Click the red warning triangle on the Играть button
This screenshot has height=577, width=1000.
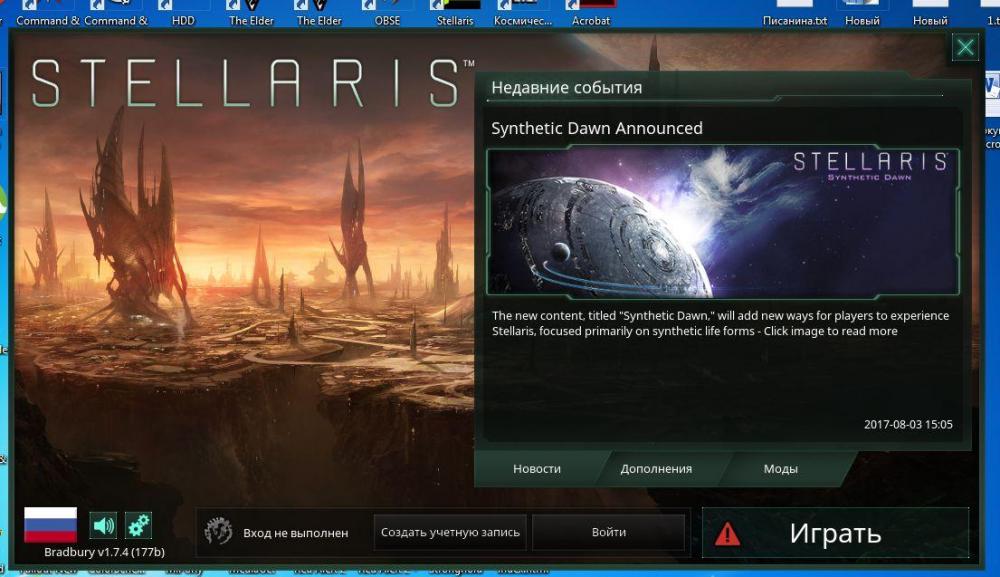(727, 533)
